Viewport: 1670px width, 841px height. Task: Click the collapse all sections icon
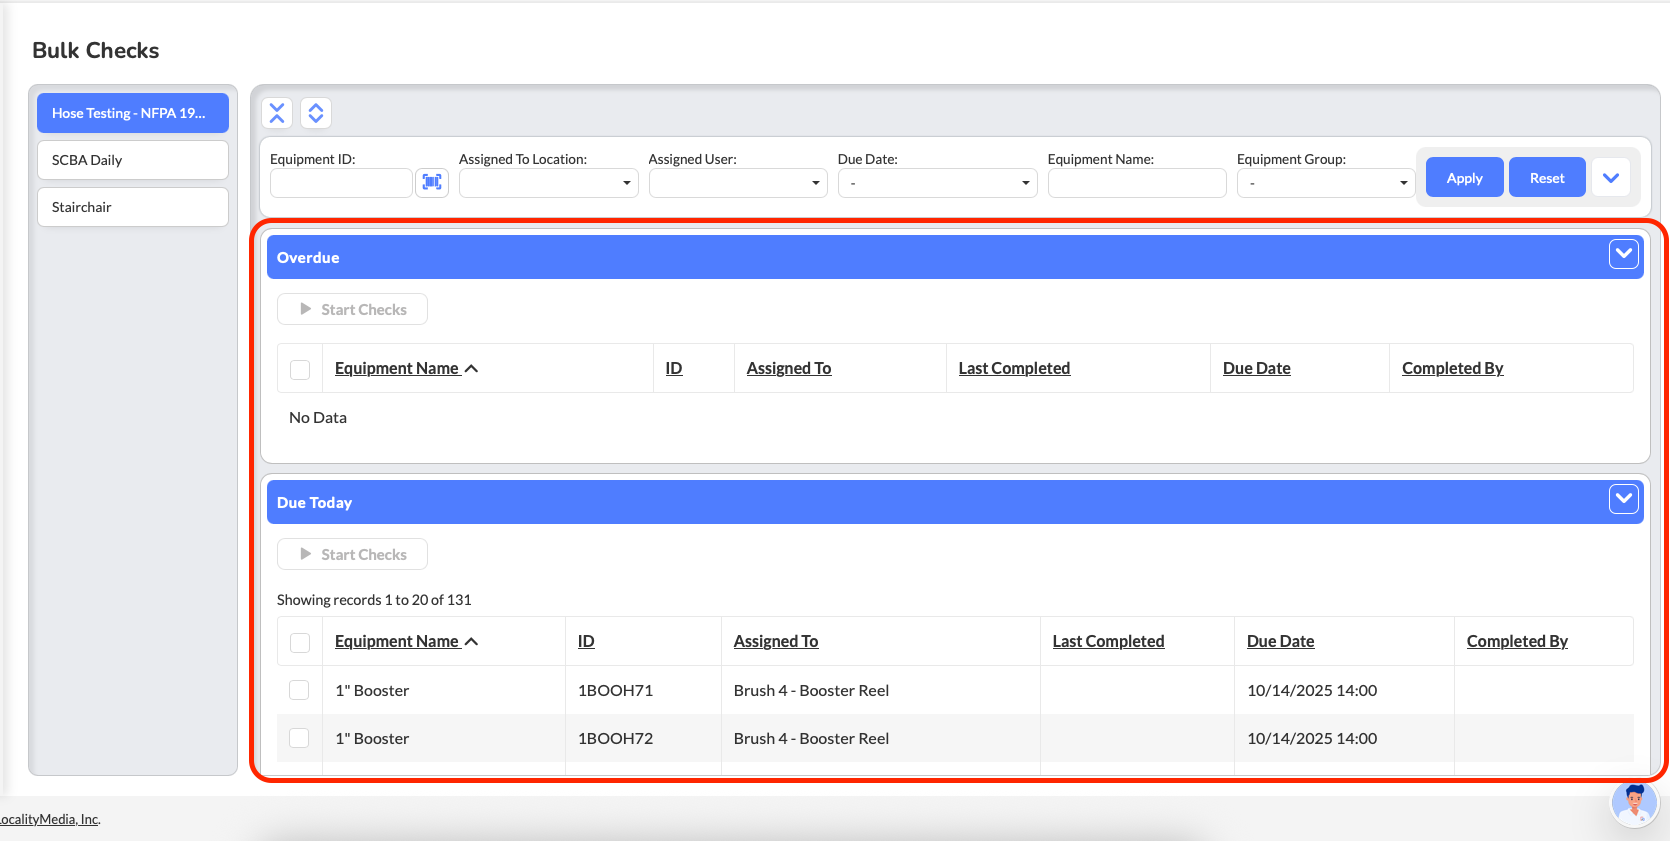[x=277, y=113]
